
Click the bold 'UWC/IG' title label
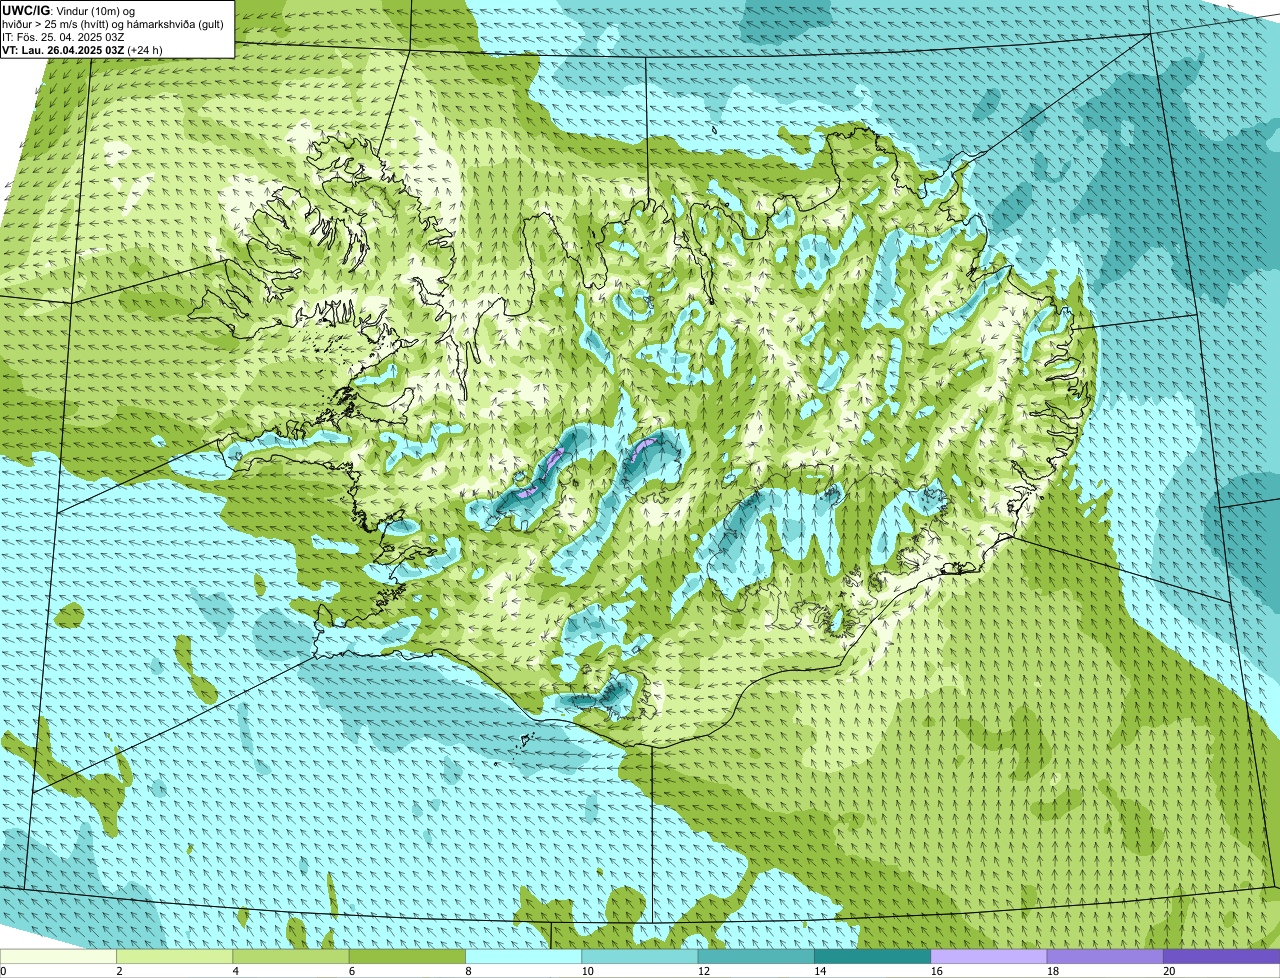[x=25, y=10]
